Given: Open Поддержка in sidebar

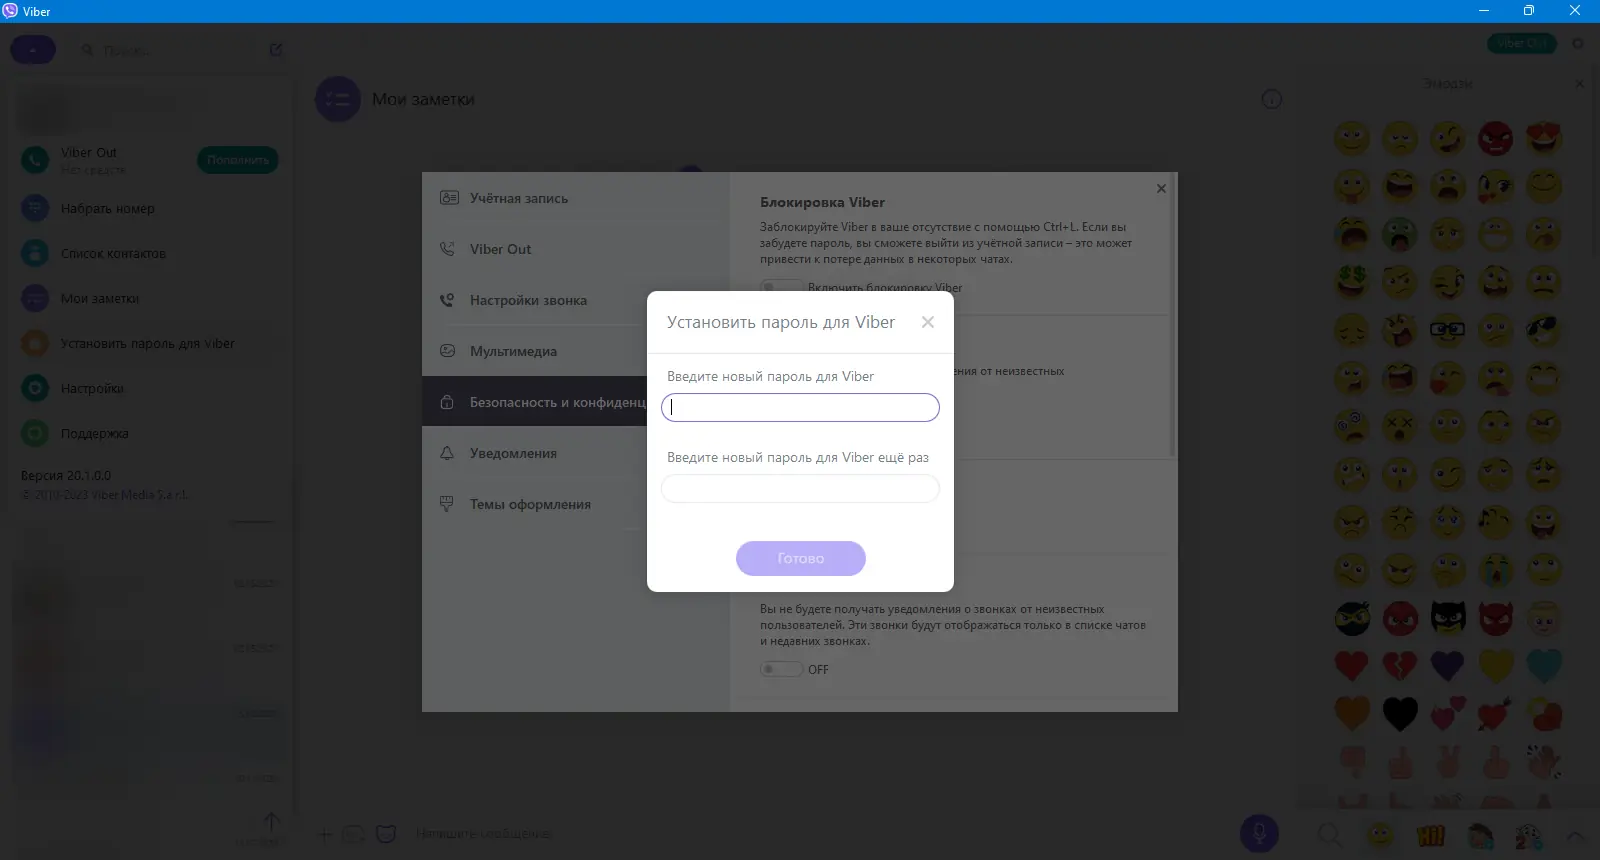Looking at the screenshot, I should pyautogui.click(x=95, y=433).
